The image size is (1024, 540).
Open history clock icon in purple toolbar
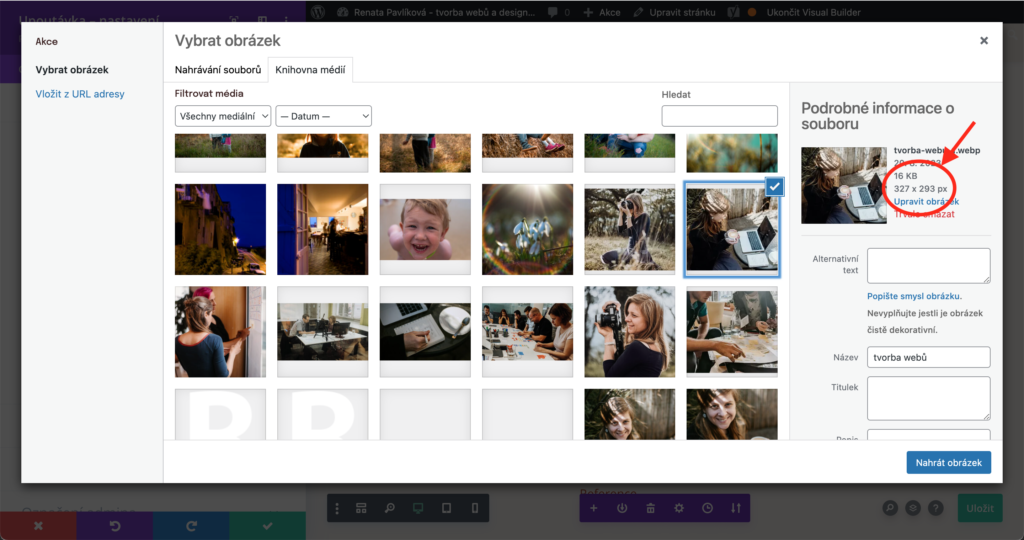point(707,508)
